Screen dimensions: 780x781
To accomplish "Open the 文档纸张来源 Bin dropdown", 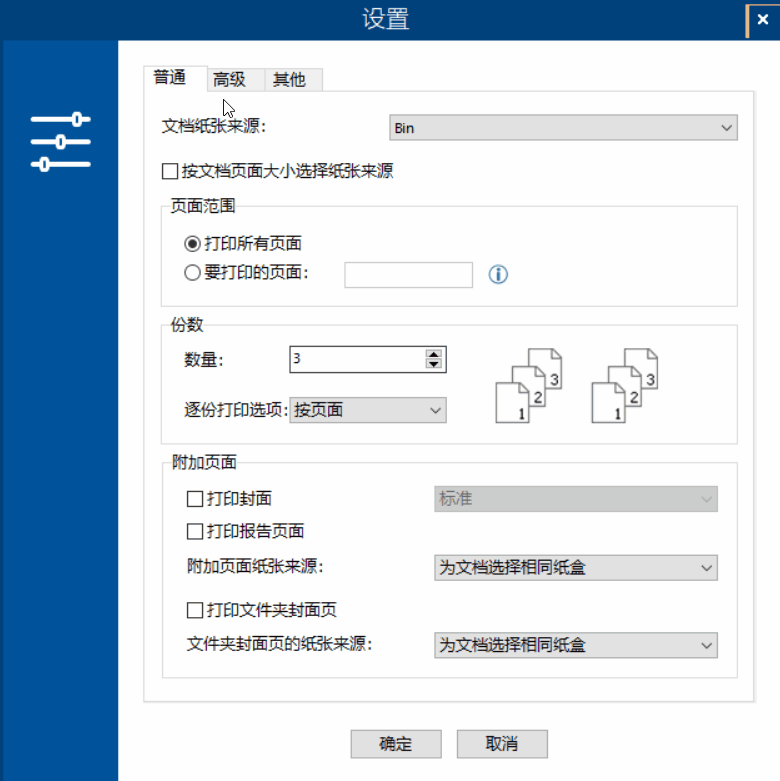I will (563, 128).
